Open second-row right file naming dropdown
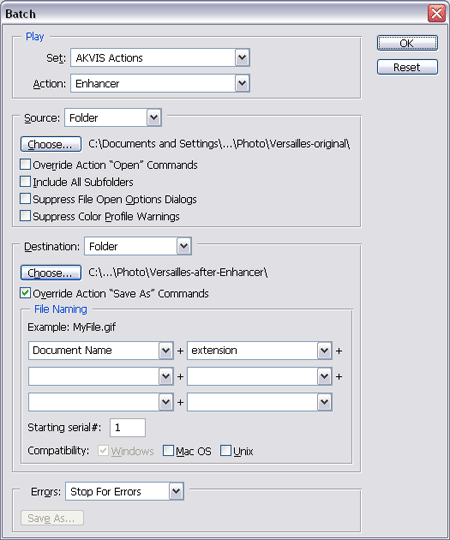Viewport: 450px width, 540px height. [x=260, y=376]
